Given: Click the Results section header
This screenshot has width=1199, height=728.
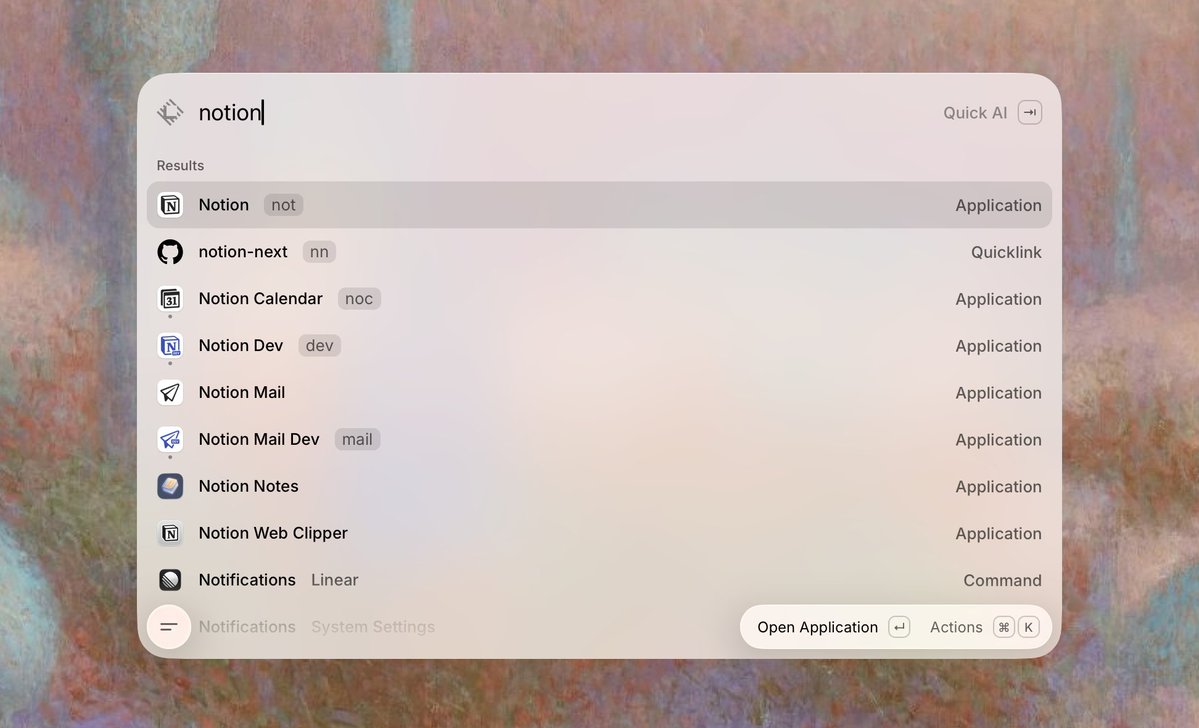Looking at the screenshot, I should (180, 165).
